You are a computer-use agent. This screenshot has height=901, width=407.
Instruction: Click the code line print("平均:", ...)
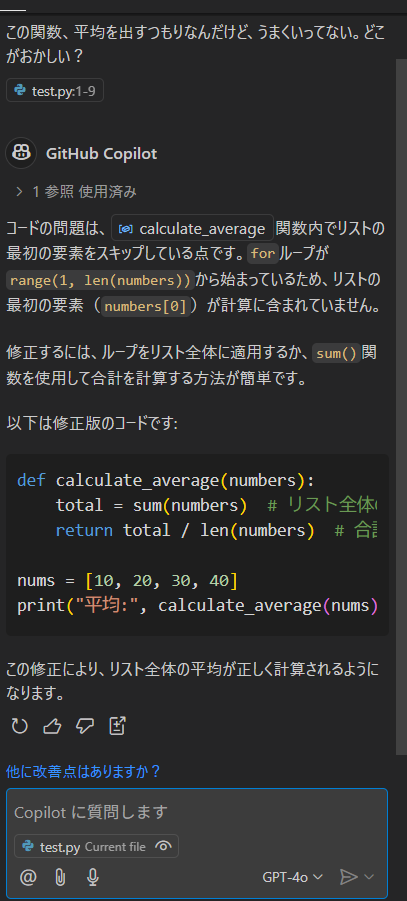pyautogui.click(x=198, y=606)
